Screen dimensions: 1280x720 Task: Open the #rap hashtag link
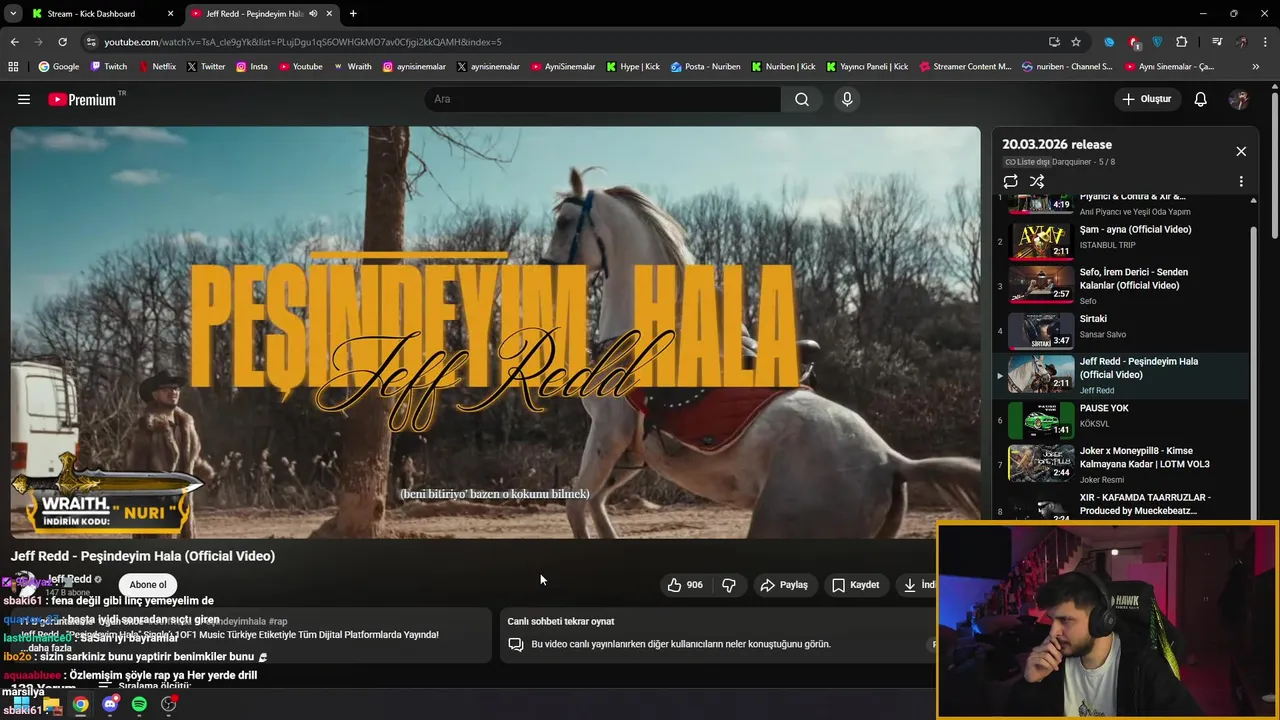278,621
